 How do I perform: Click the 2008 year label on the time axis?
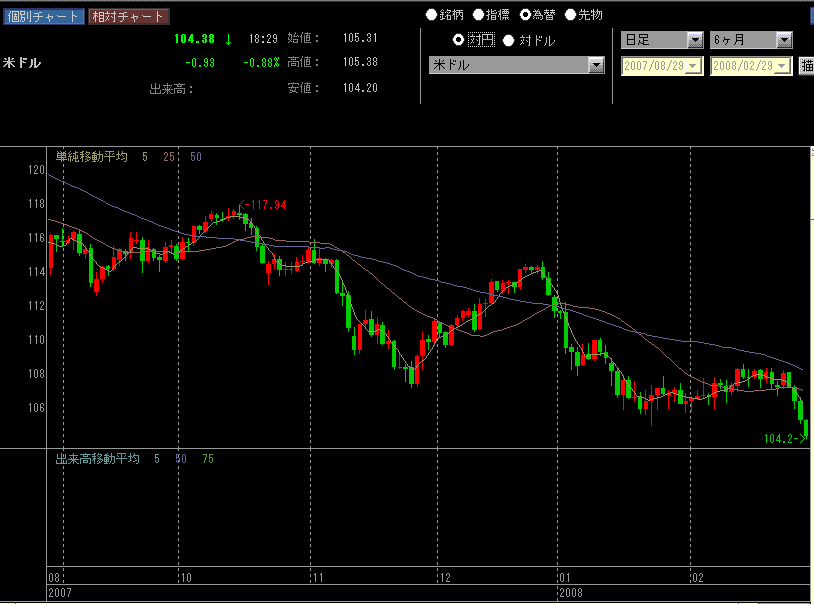pos(572,593)
